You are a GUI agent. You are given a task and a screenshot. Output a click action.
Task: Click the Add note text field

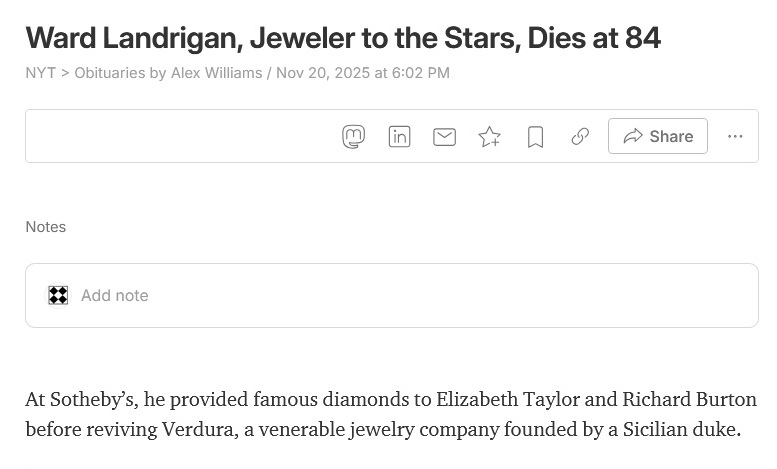pyautogui.click(x=400, y=295)
